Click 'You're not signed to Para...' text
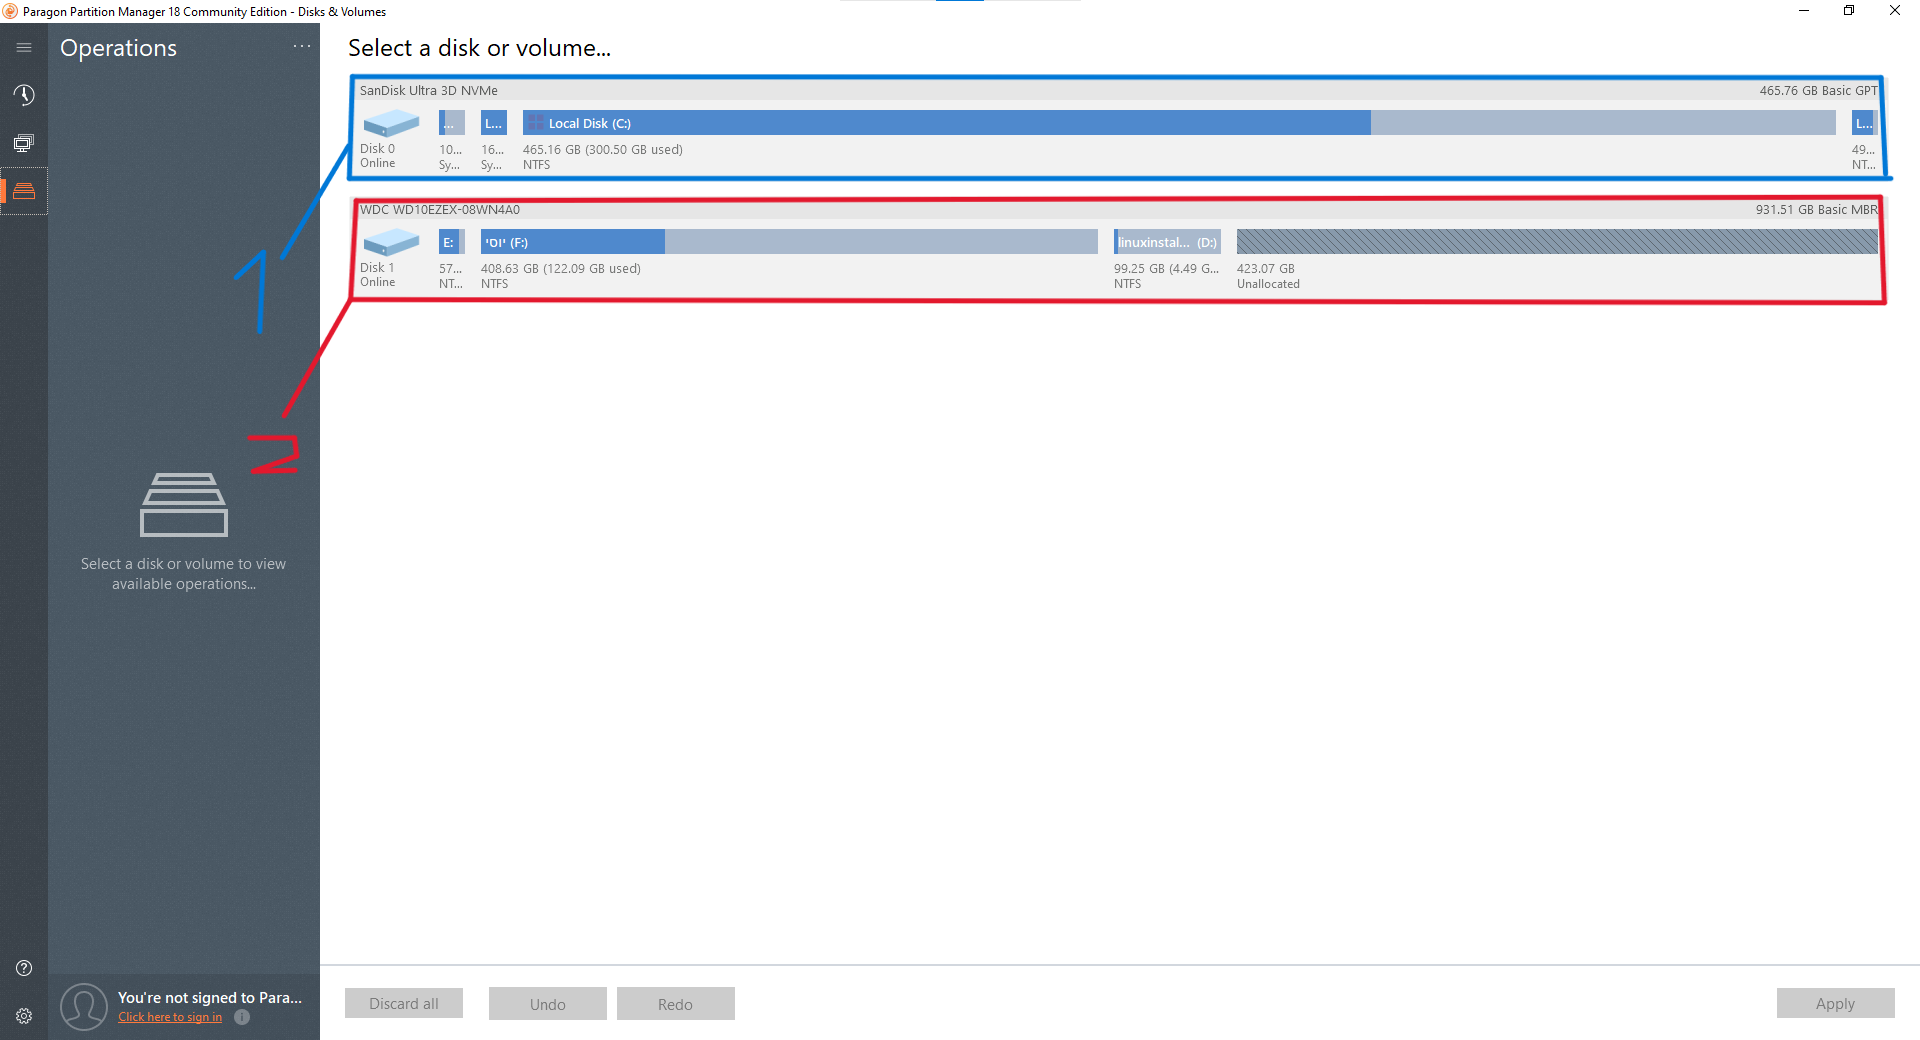Screen dimensions: 1920x1040 tap(210, 997)
